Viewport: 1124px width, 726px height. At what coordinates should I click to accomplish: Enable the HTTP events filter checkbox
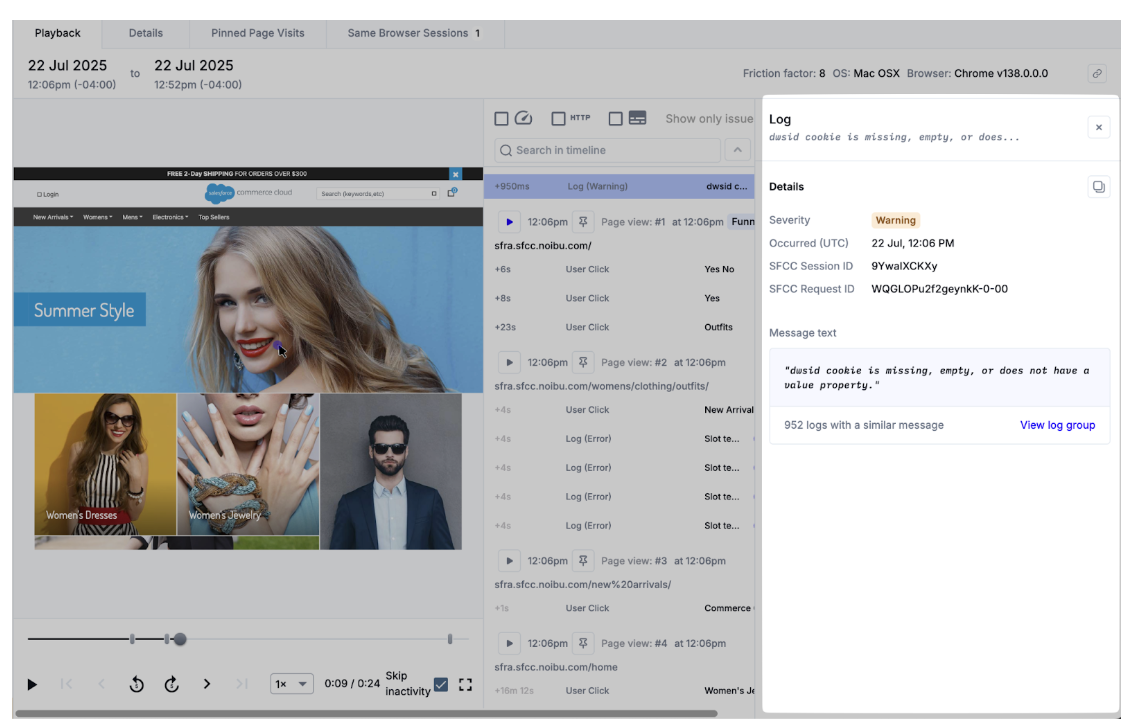[559, 119]
